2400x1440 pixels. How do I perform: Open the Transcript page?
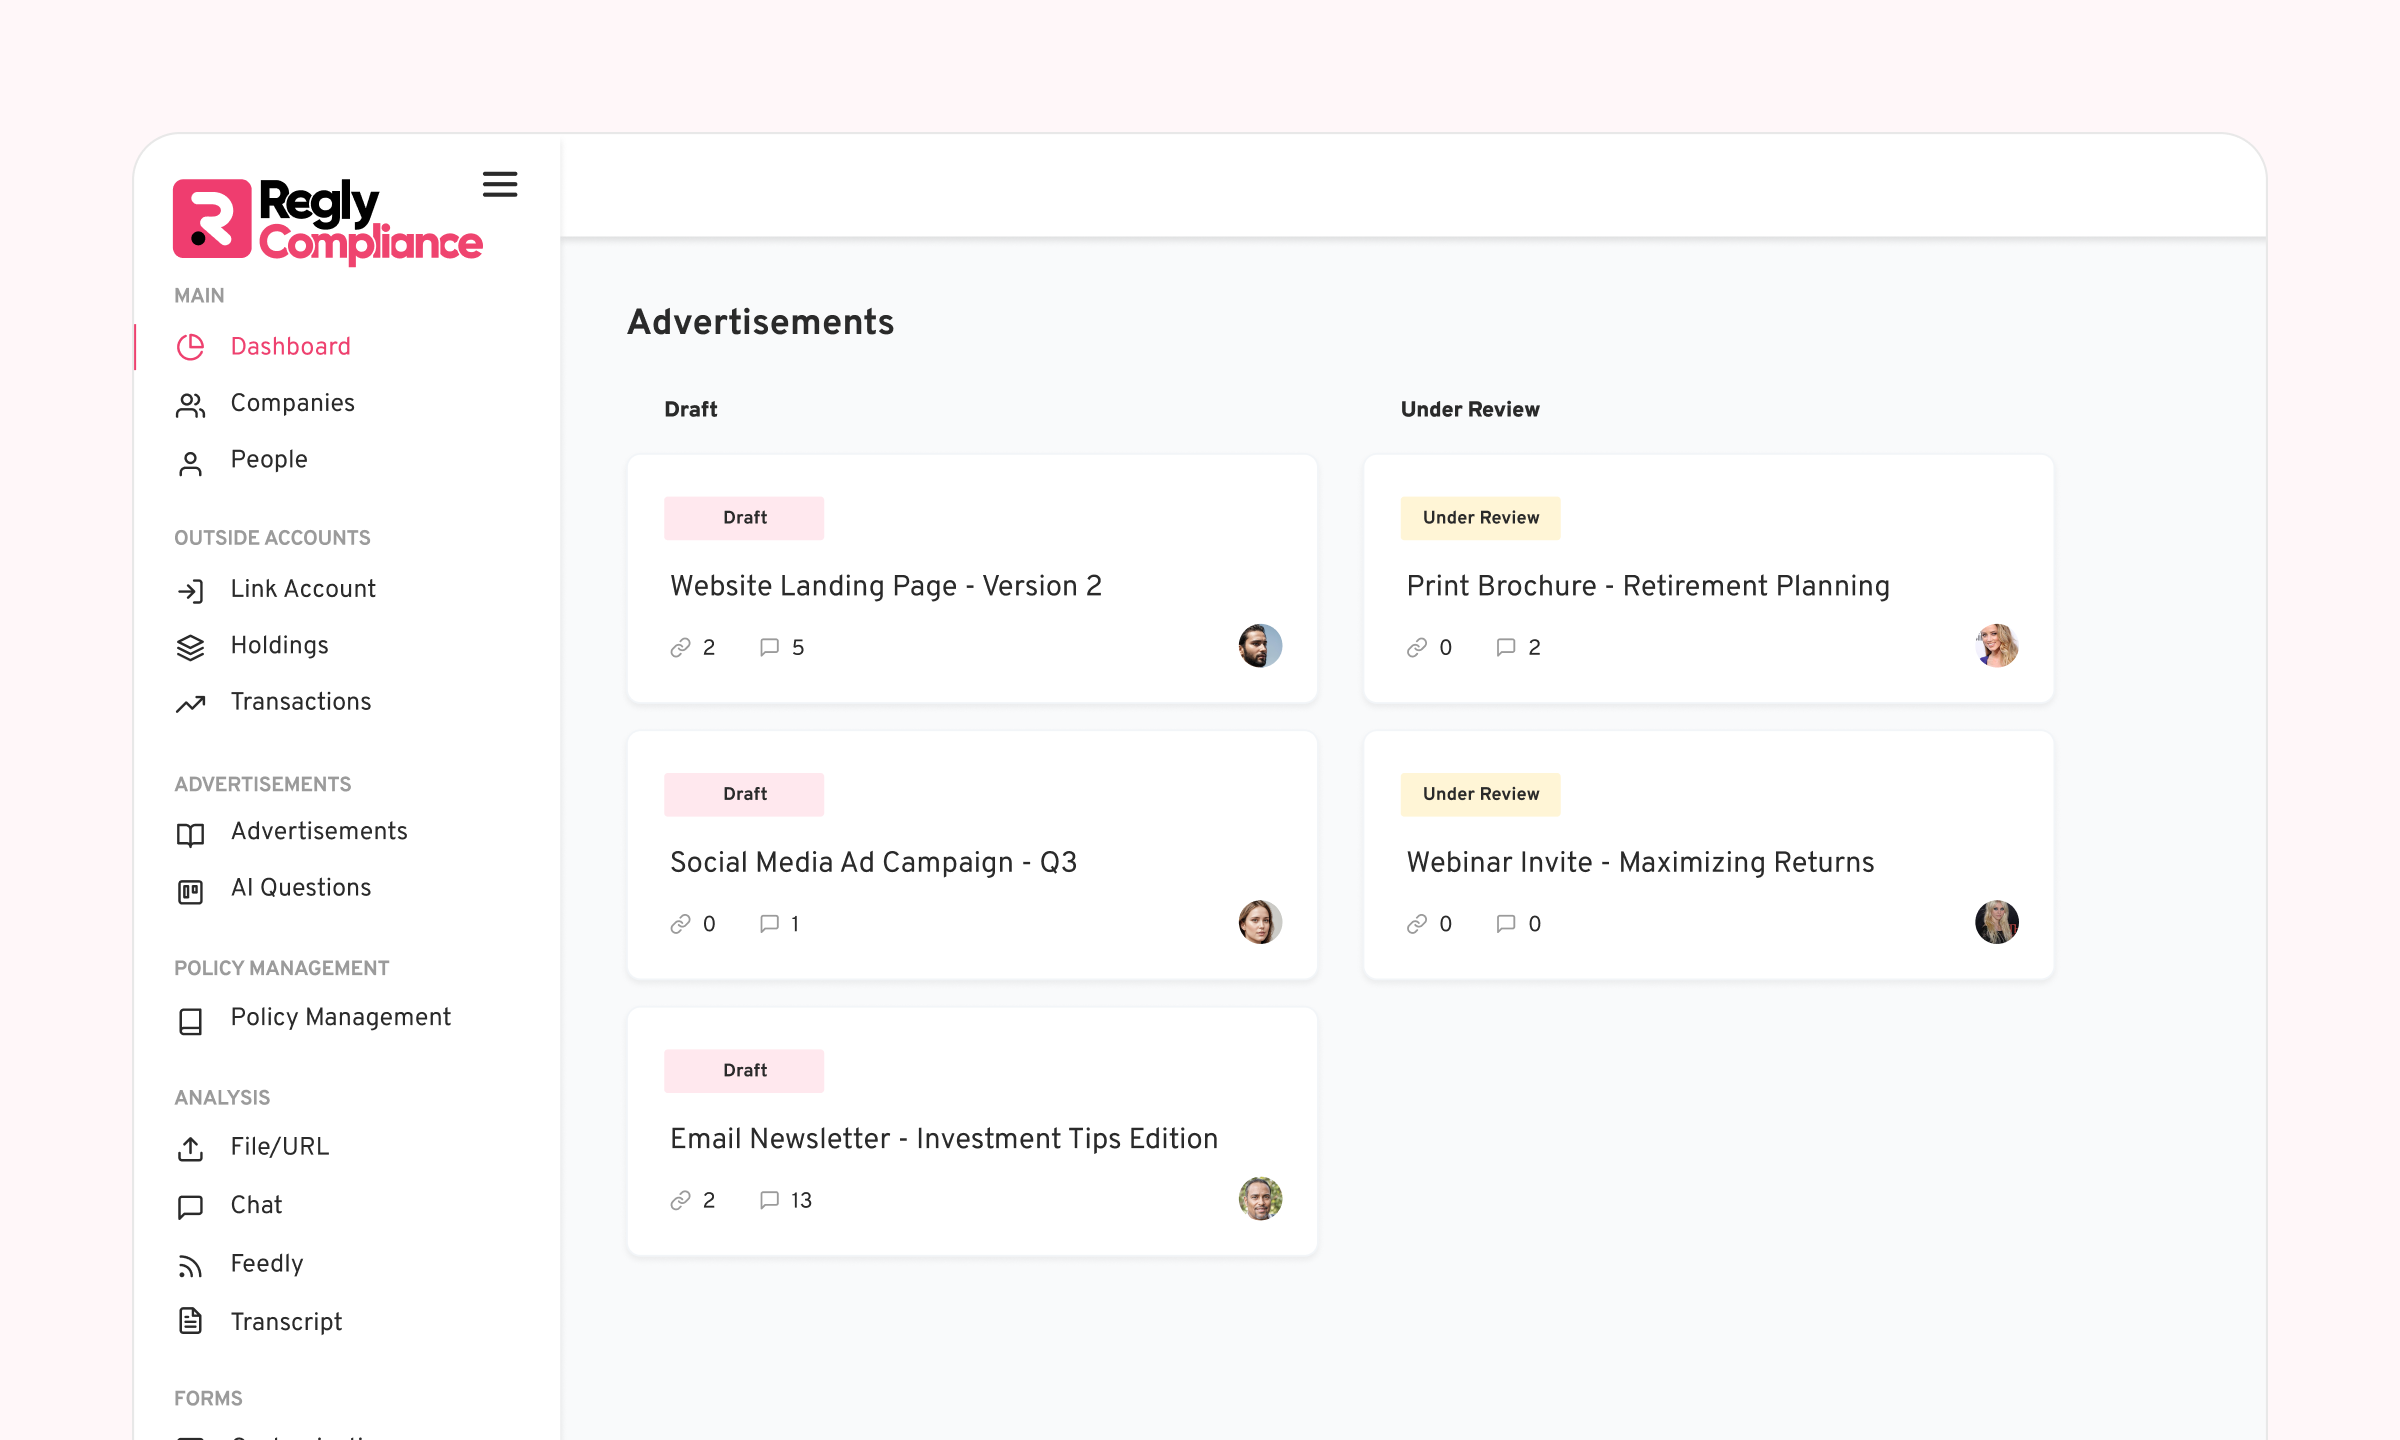point(286,1322)
